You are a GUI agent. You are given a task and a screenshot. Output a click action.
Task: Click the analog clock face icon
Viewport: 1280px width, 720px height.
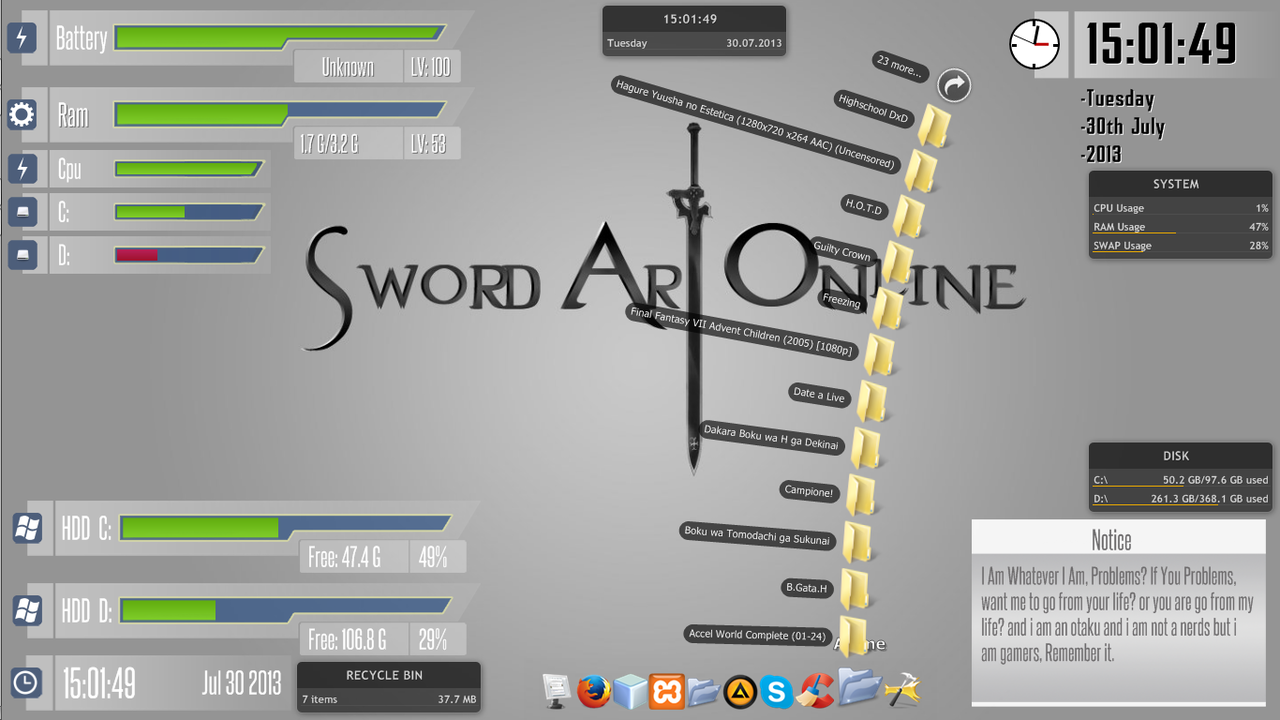pos(1034,45)
